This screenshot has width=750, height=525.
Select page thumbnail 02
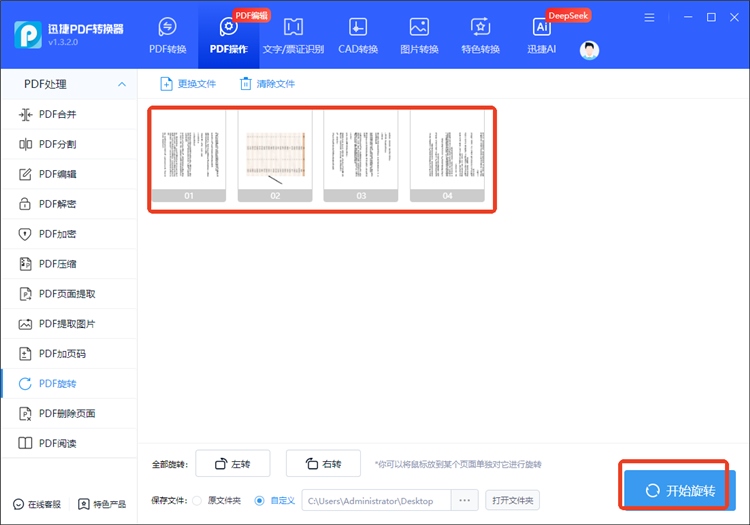pyautogui.click(x=275, y=156)
